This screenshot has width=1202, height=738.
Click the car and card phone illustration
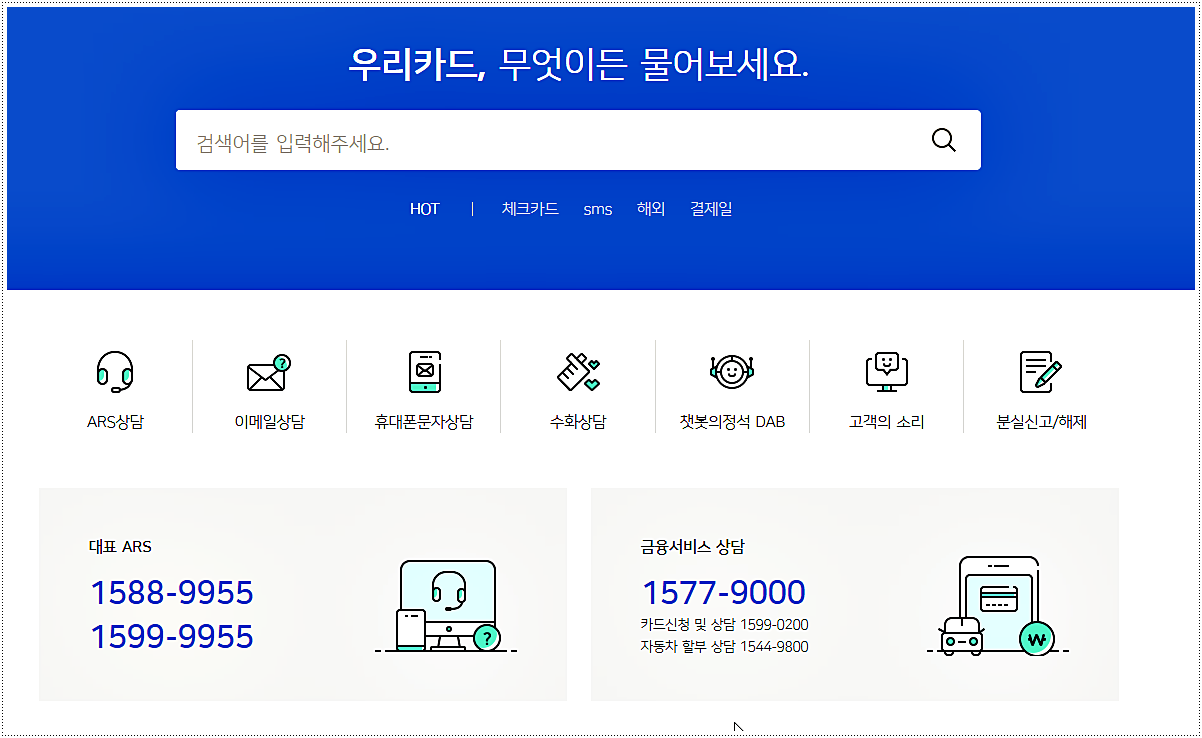pyautogui.click(x=998, y=606)
